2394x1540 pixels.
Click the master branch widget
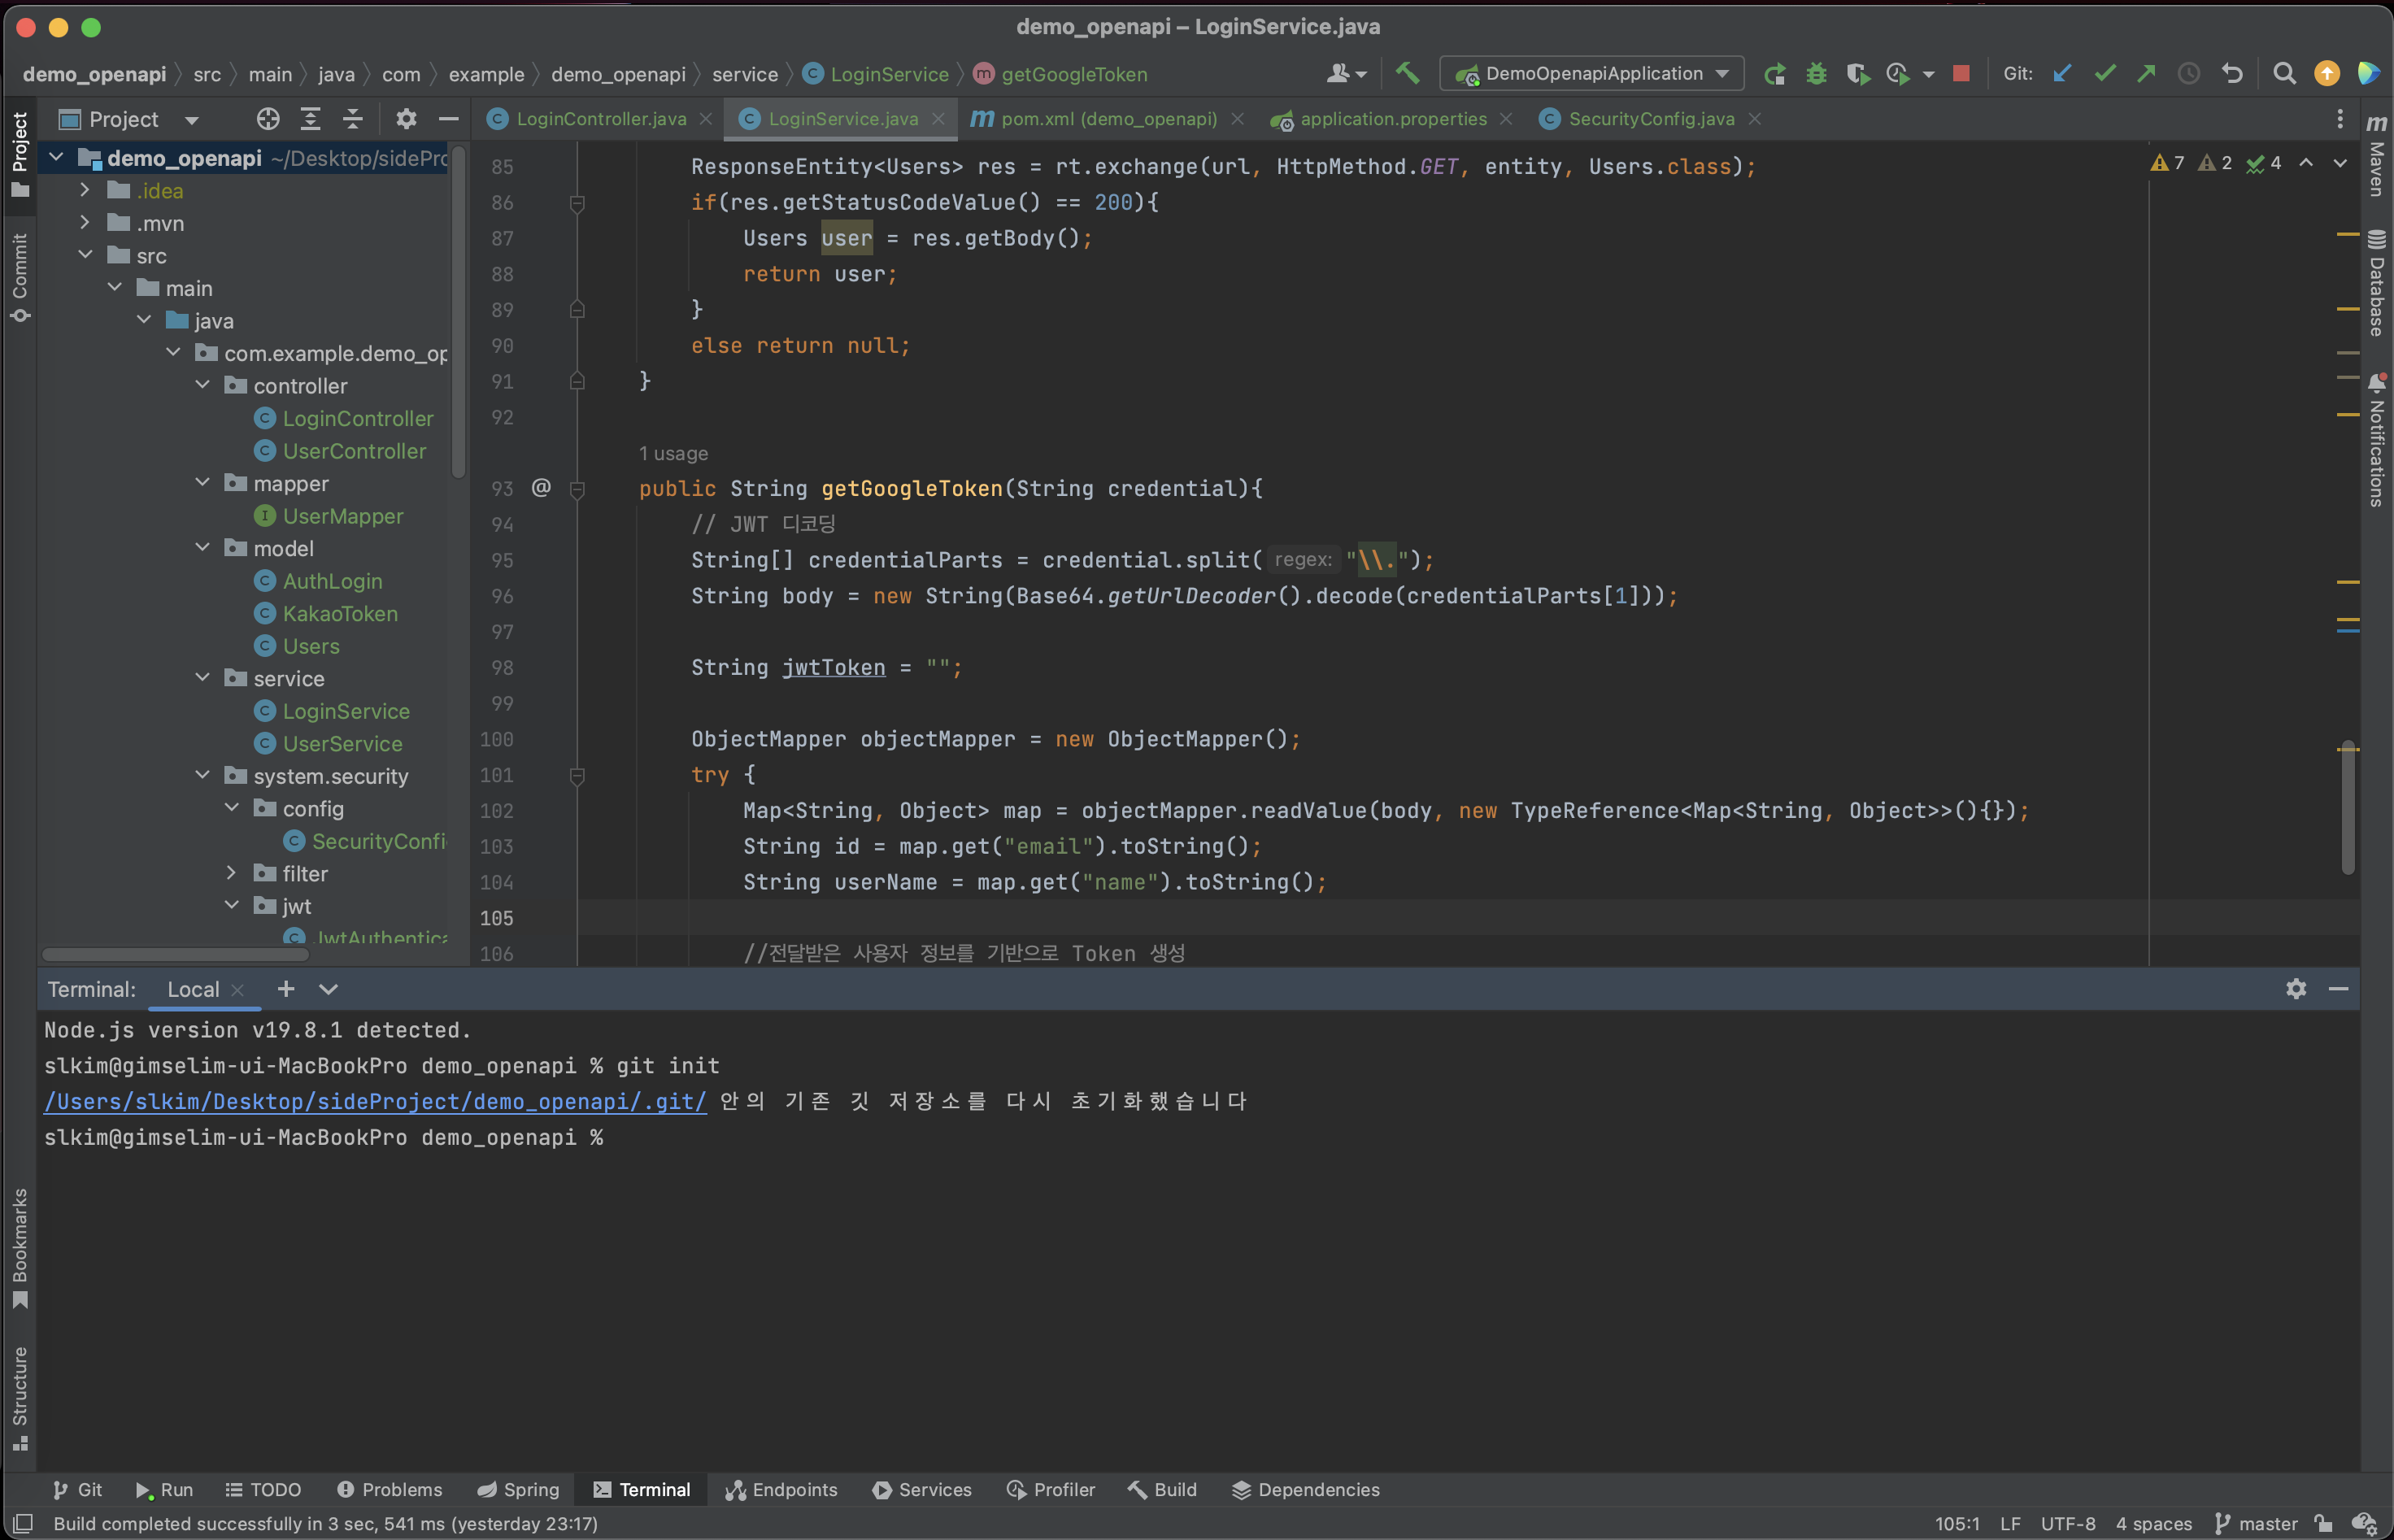(x=2257, y=1523)
